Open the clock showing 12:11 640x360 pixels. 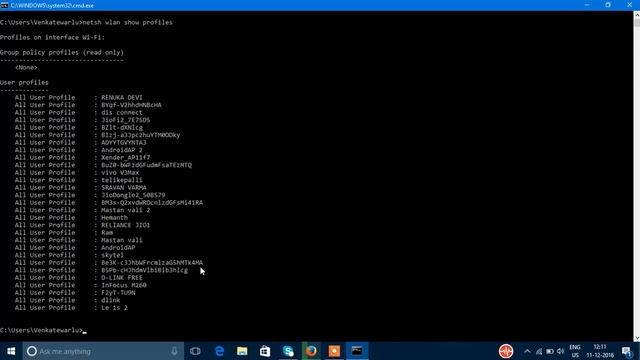point(600,351)
